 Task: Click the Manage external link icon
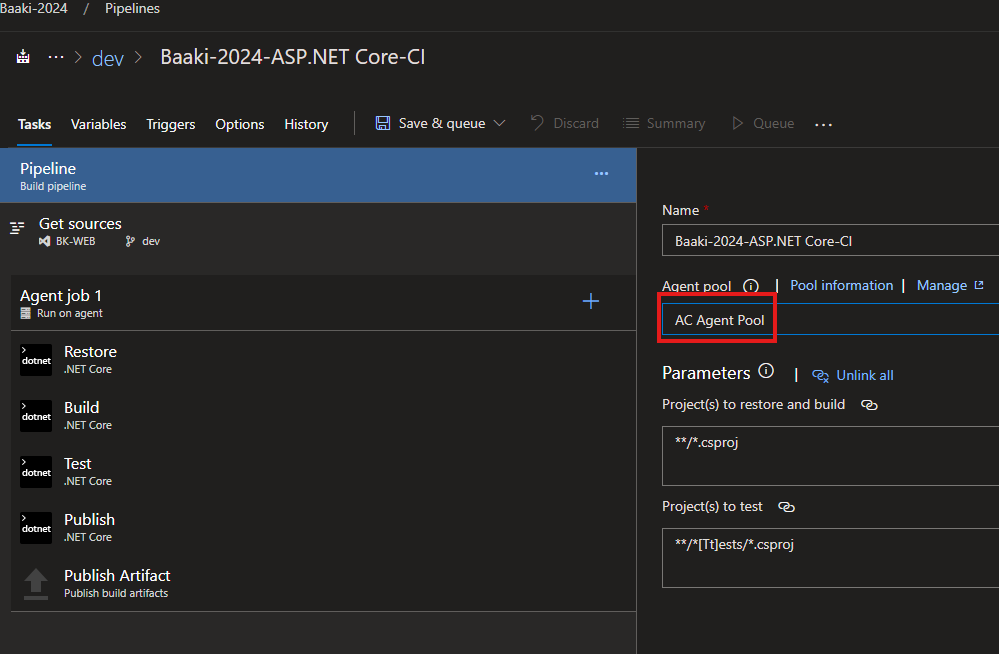979,285
